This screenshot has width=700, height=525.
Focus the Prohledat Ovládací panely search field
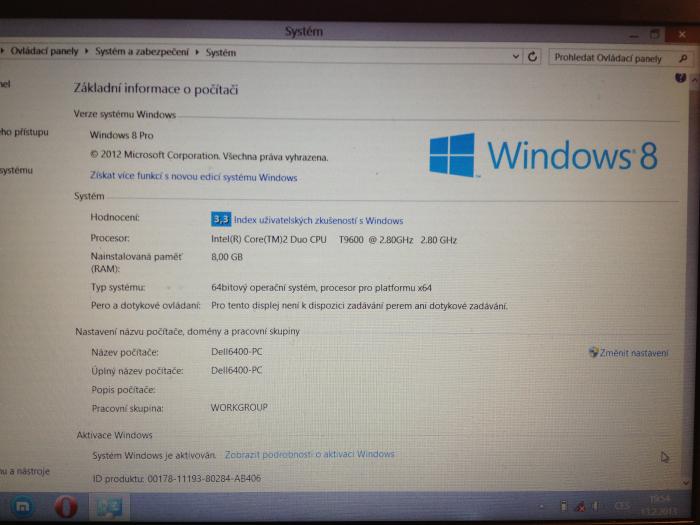(608, 58)
